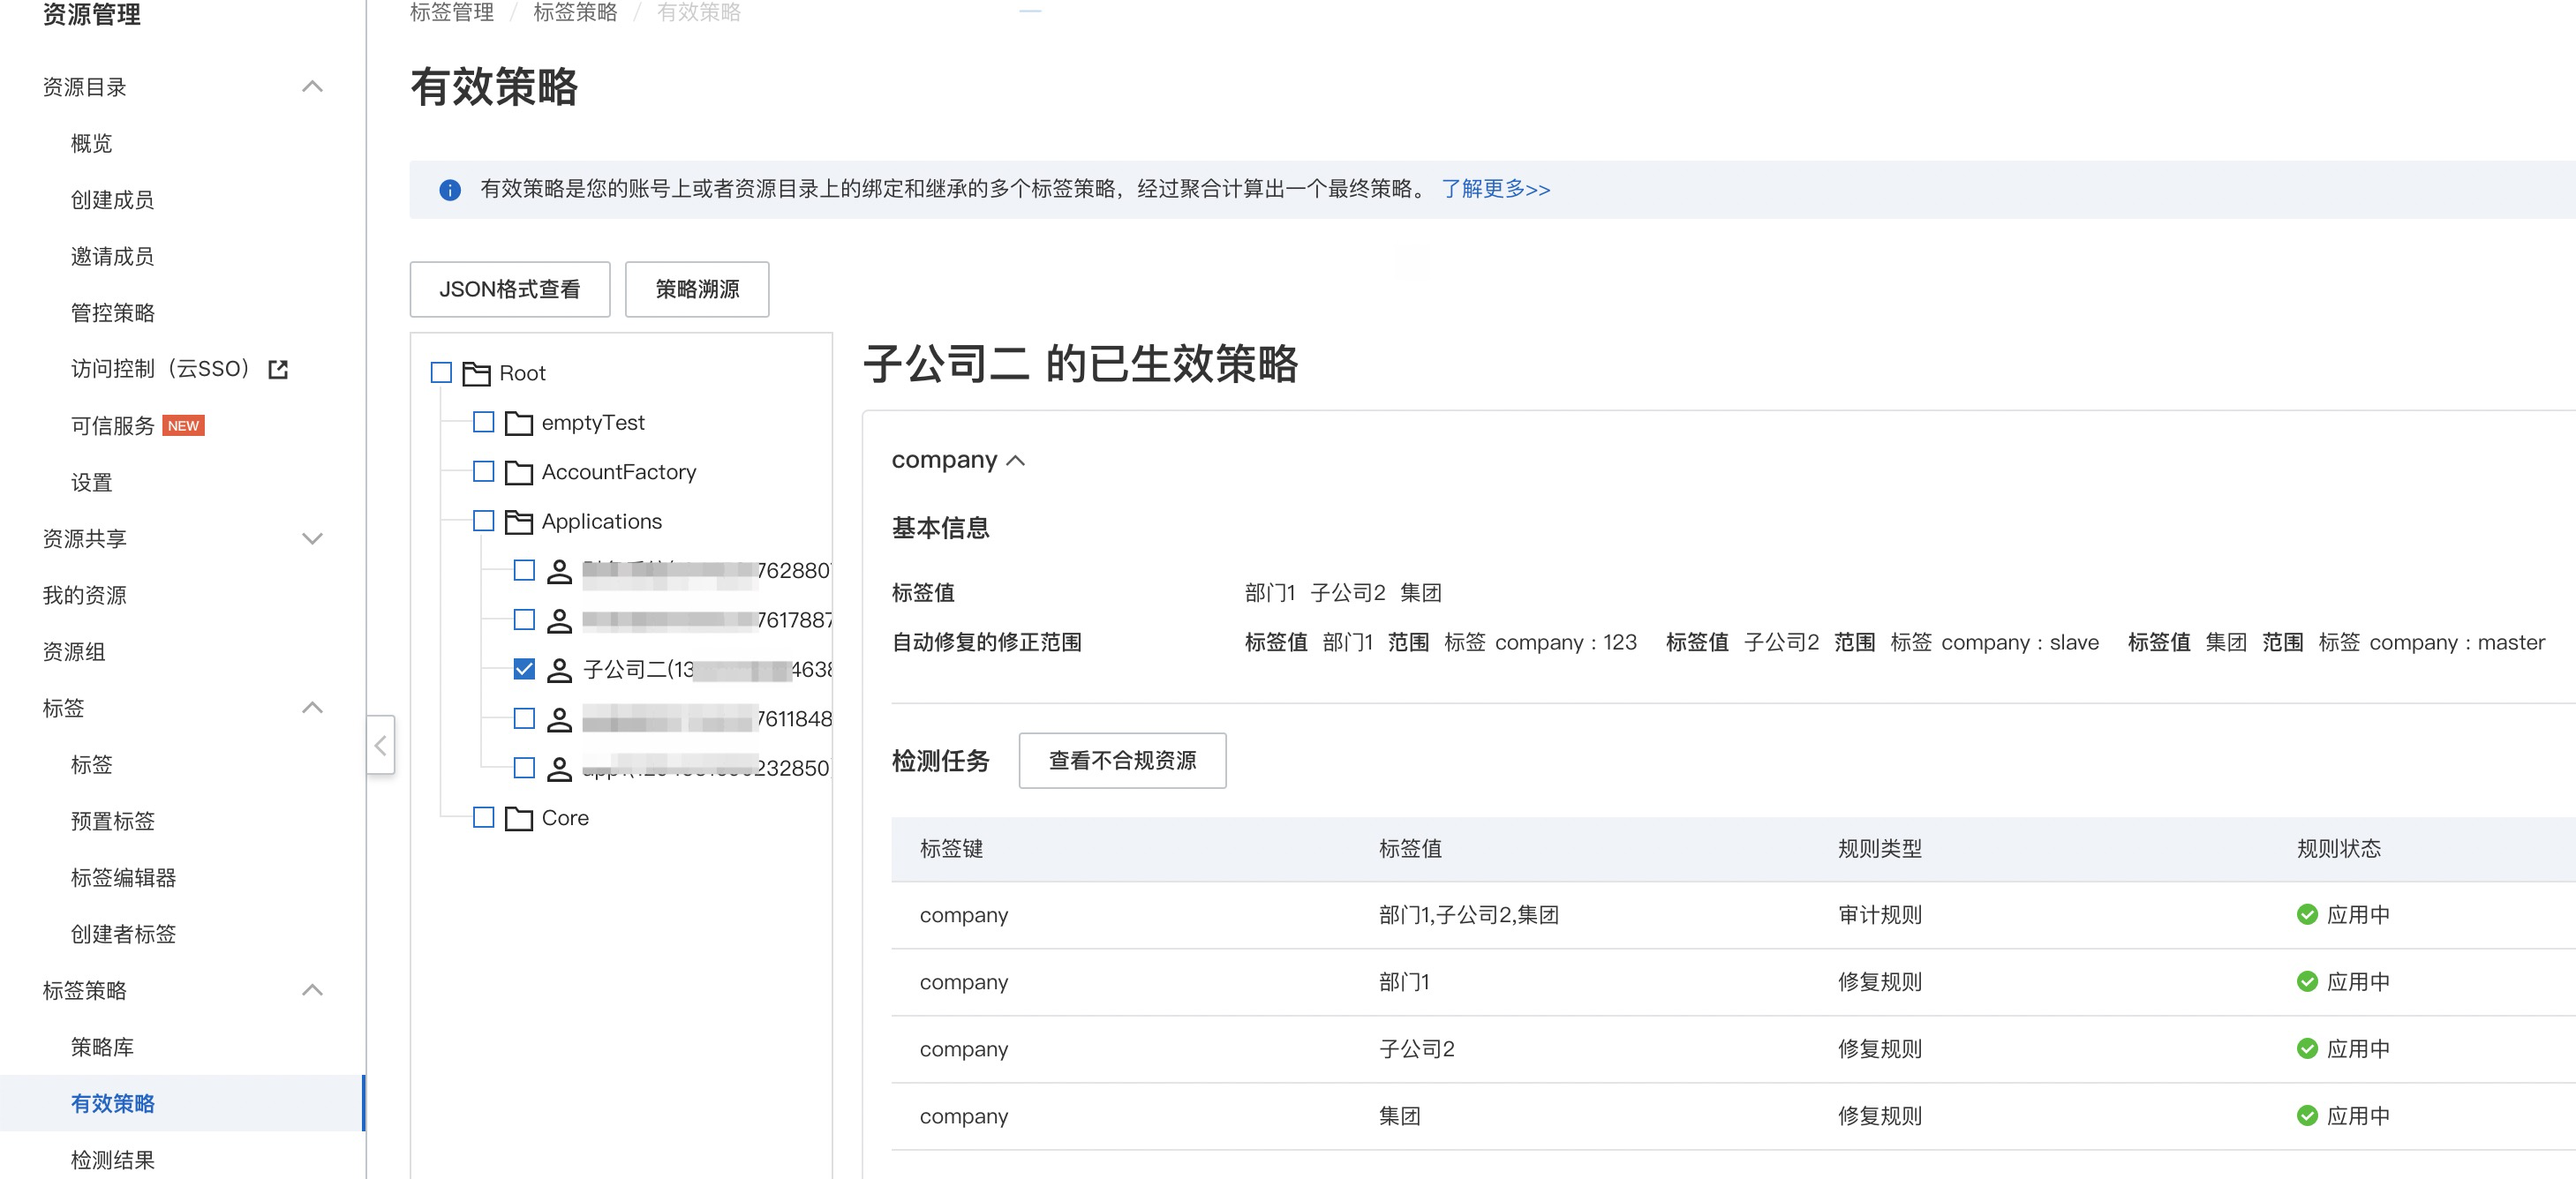
Task: Collapse the company policy section
Action: [1016, 460]
